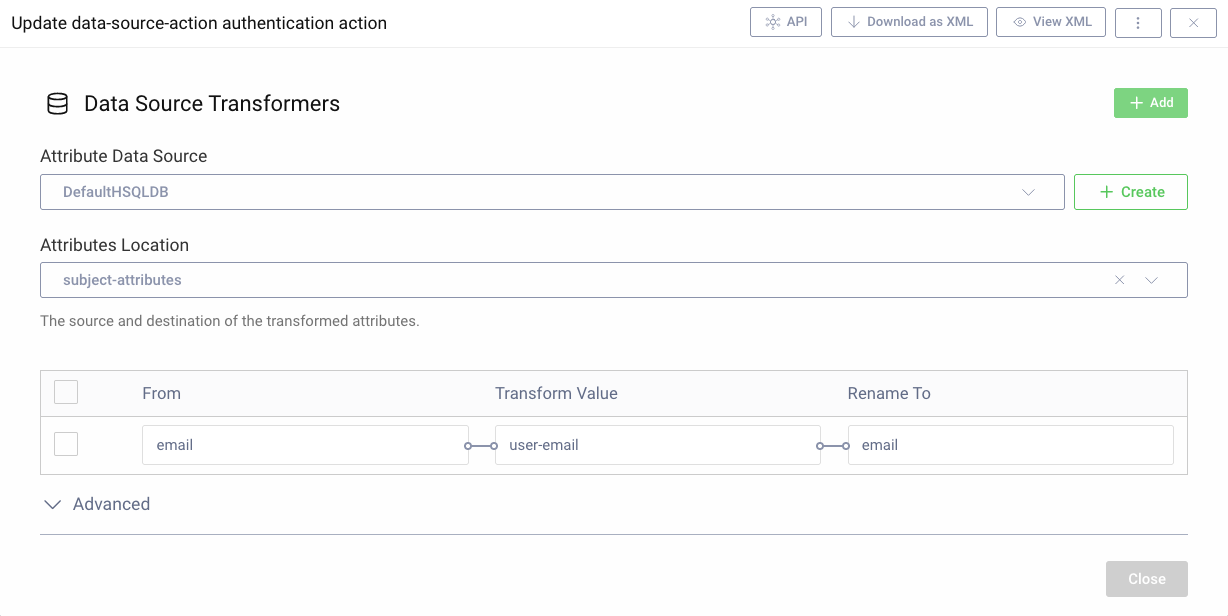This screenshot has height=616, width=1228.
Task: Clear the subject-attributes selection with the X
Action: coord(1118,280)
